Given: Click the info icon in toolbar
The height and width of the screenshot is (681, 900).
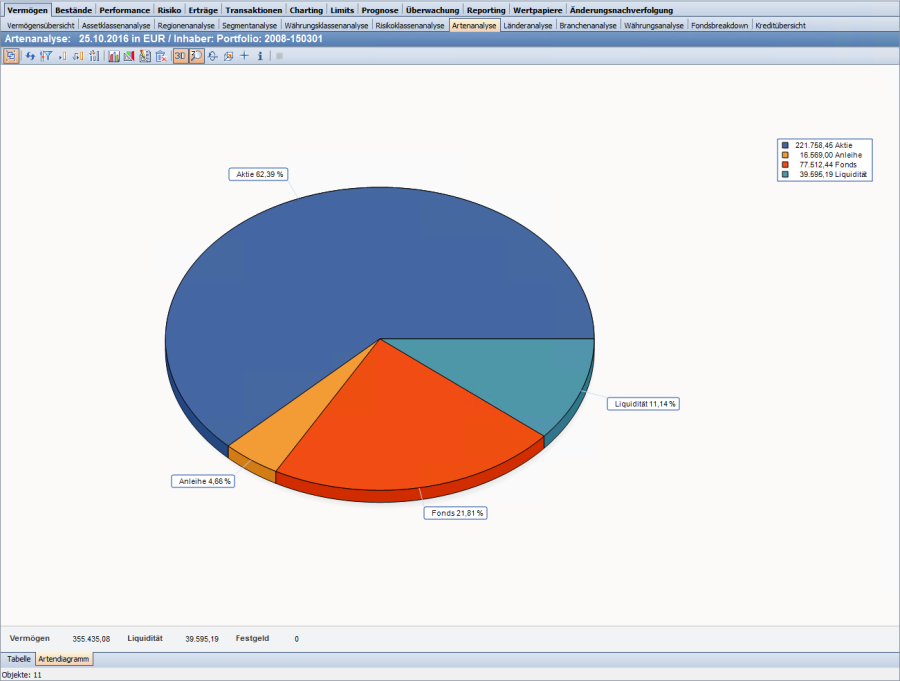Looking at the screenshot, I should tap(260, 56).
